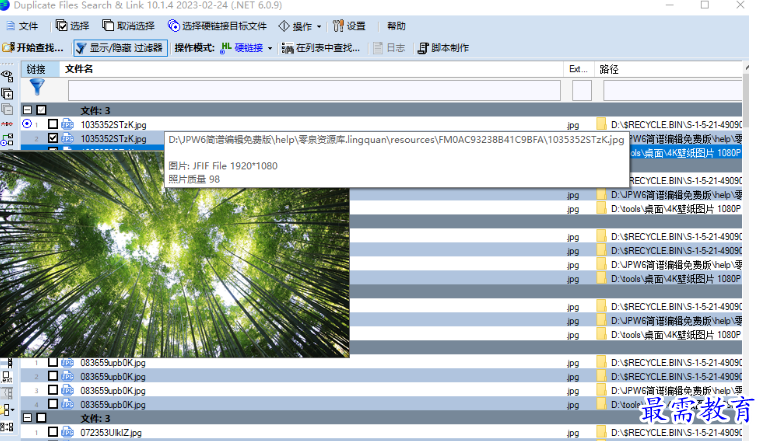
Task: Sort by the 路径 column header
Action: click(x=668, y=69)
